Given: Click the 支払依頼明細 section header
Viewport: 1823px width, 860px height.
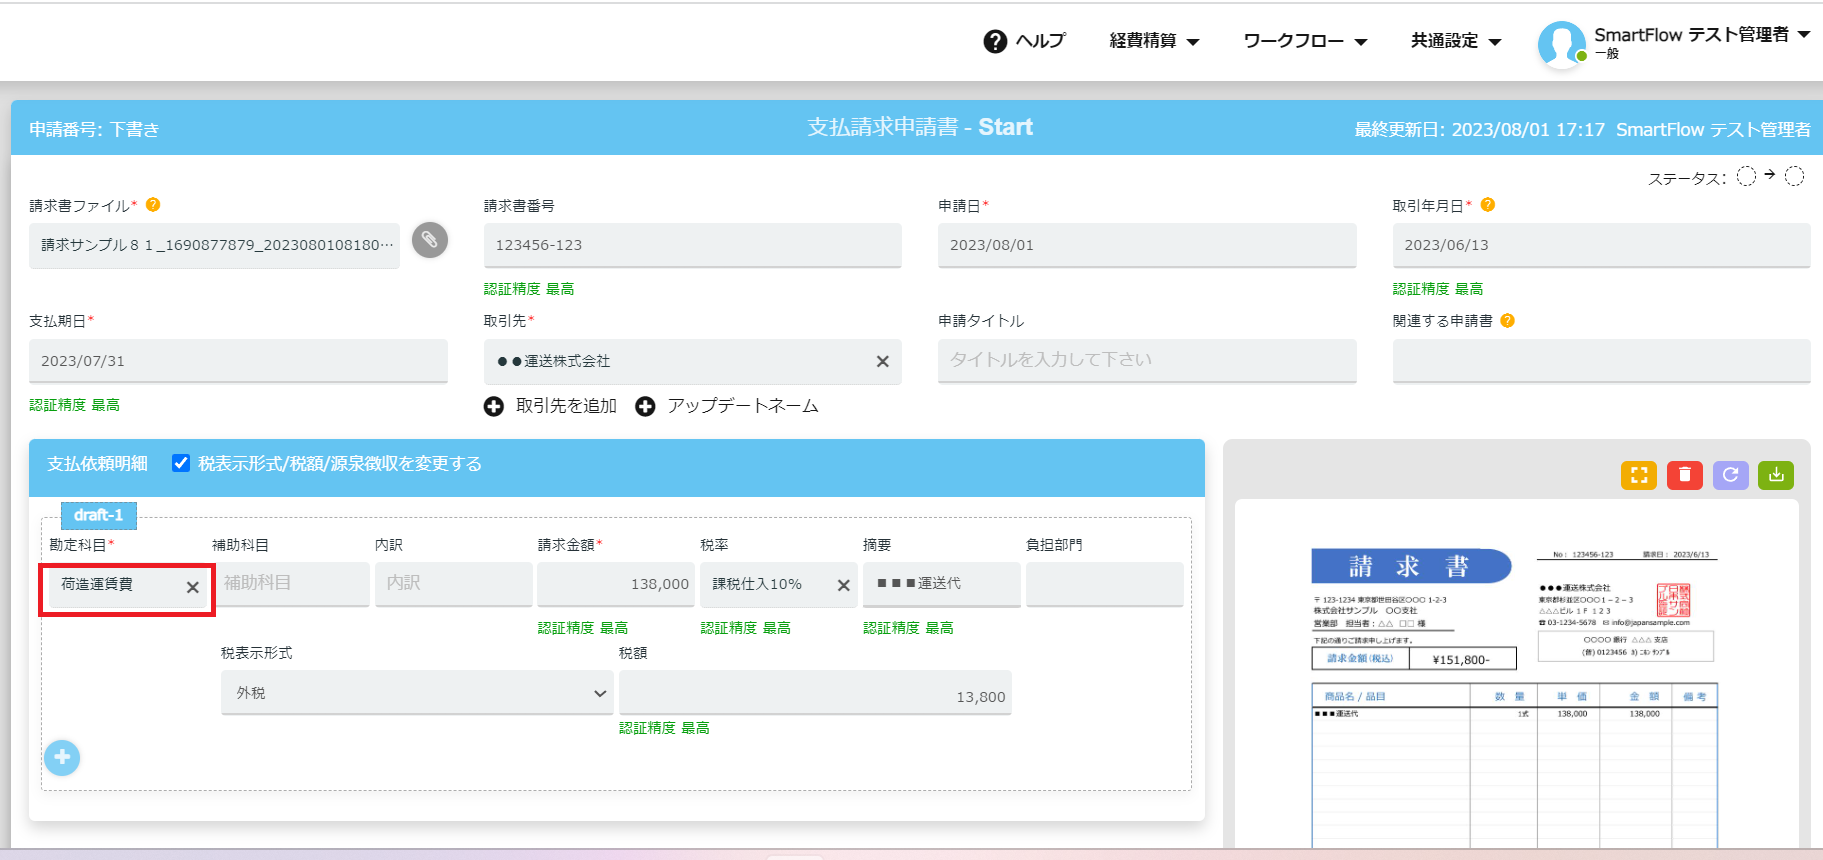Looking at the screenshot, I should click(x=97, y=463).
